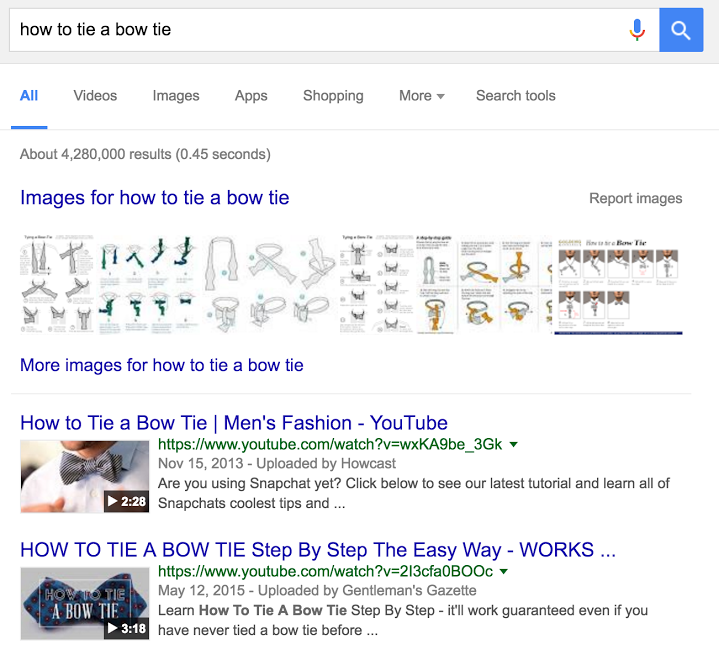Open the photo grid 'How to tie a Bow Tie' image
719x655 pixels.
pos(619,285)
